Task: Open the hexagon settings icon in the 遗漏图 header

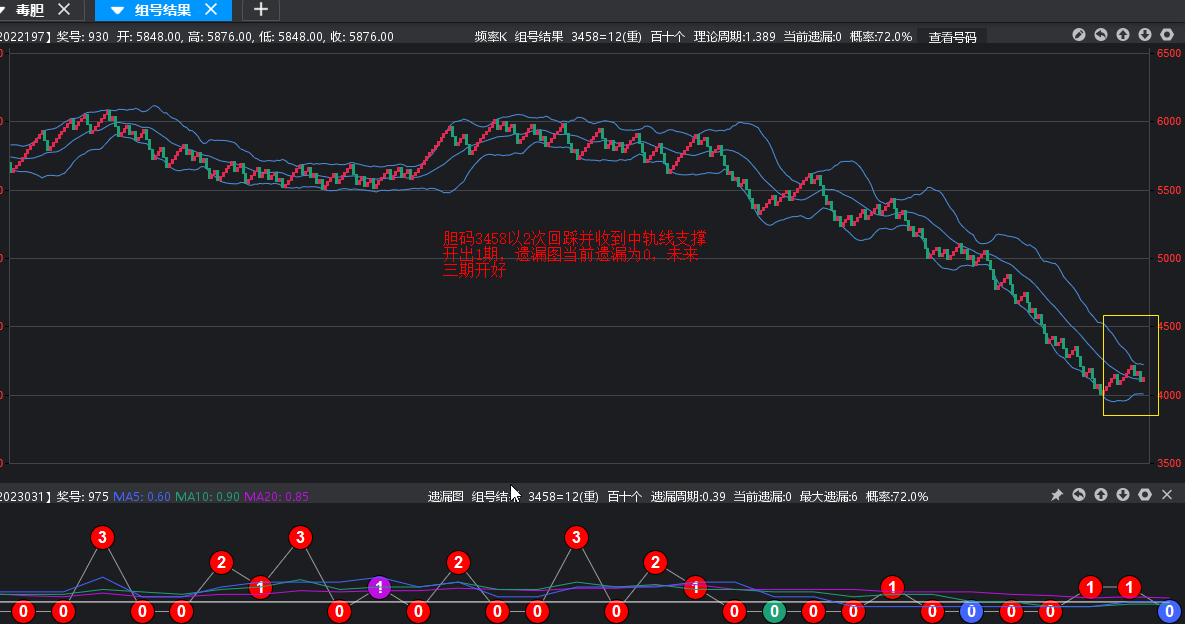Action: (1145, 495)
